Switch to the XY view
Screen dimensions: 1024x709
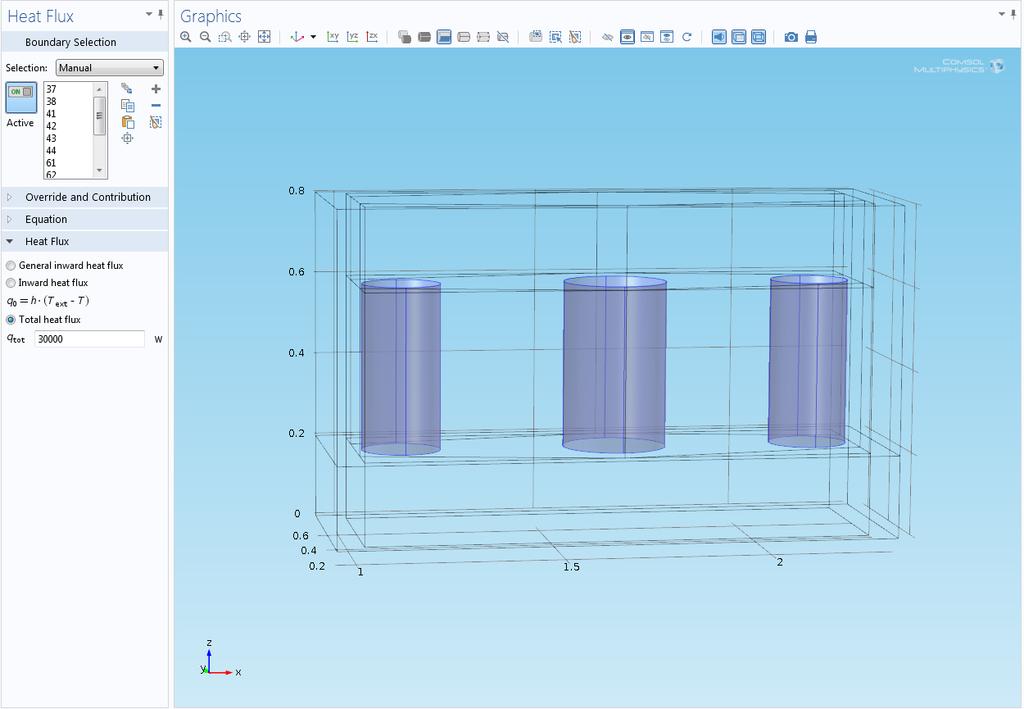pyautogui.click(x=333, y=37)
